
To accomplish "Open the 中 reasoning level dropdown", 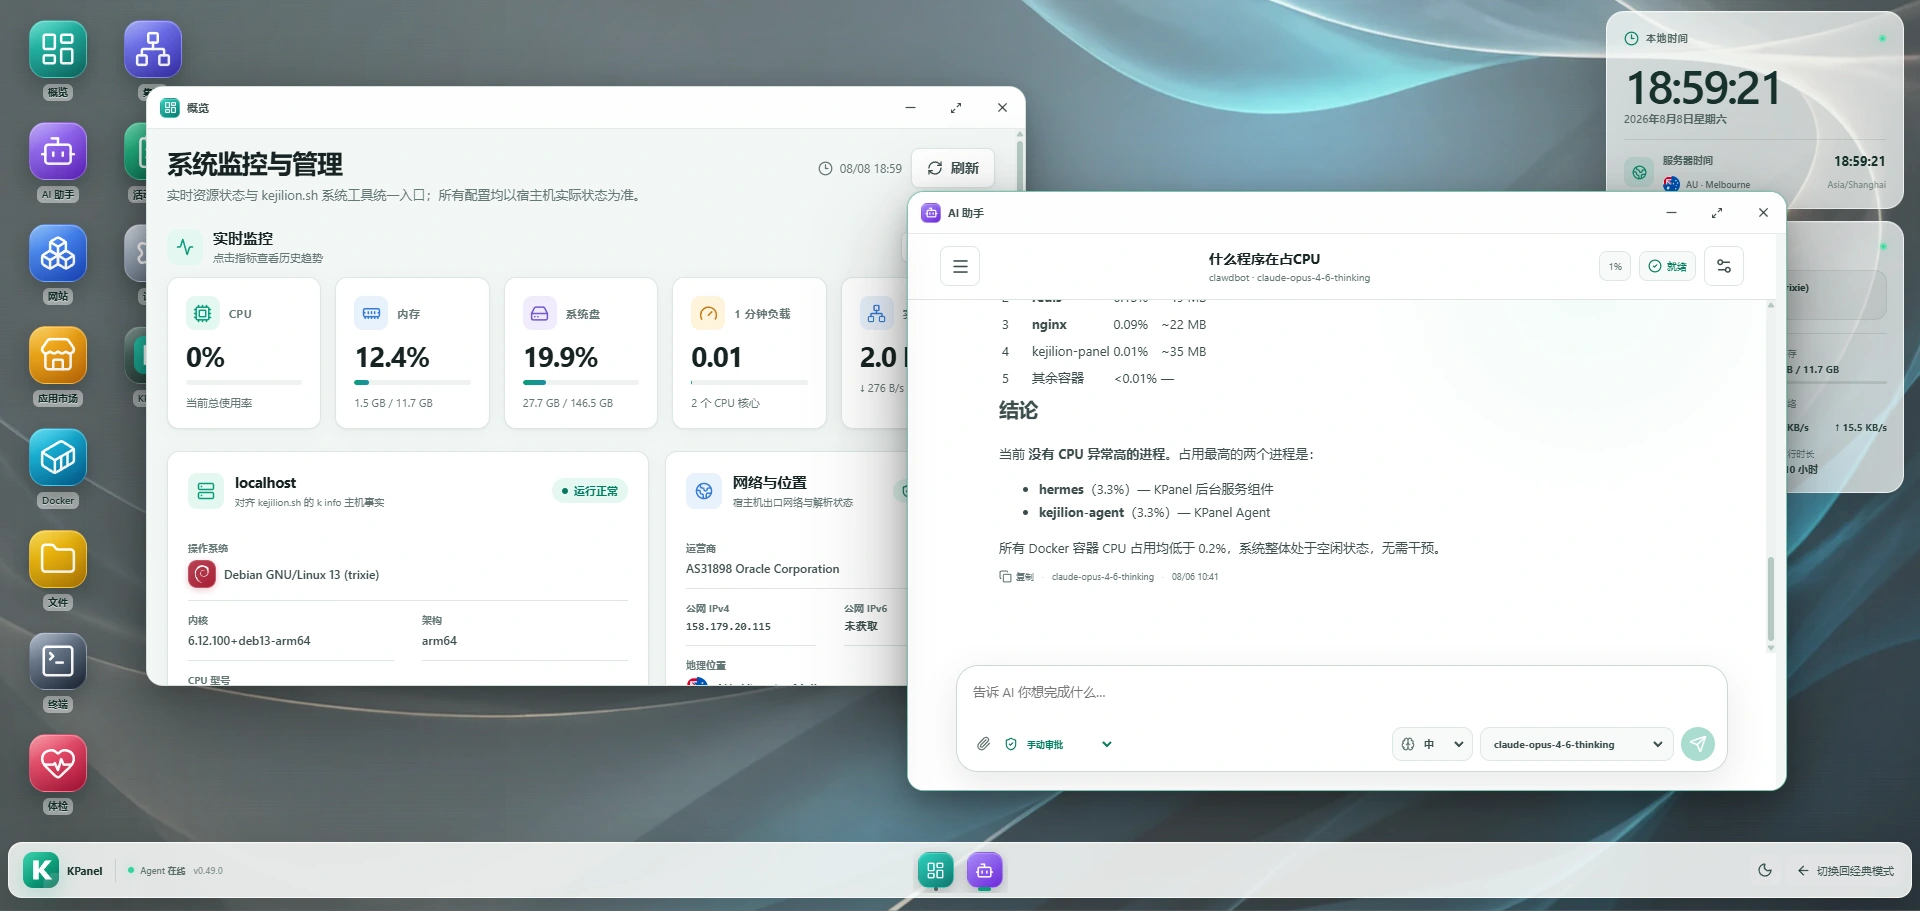I will pyautogui.click(x=1432, y=744).
